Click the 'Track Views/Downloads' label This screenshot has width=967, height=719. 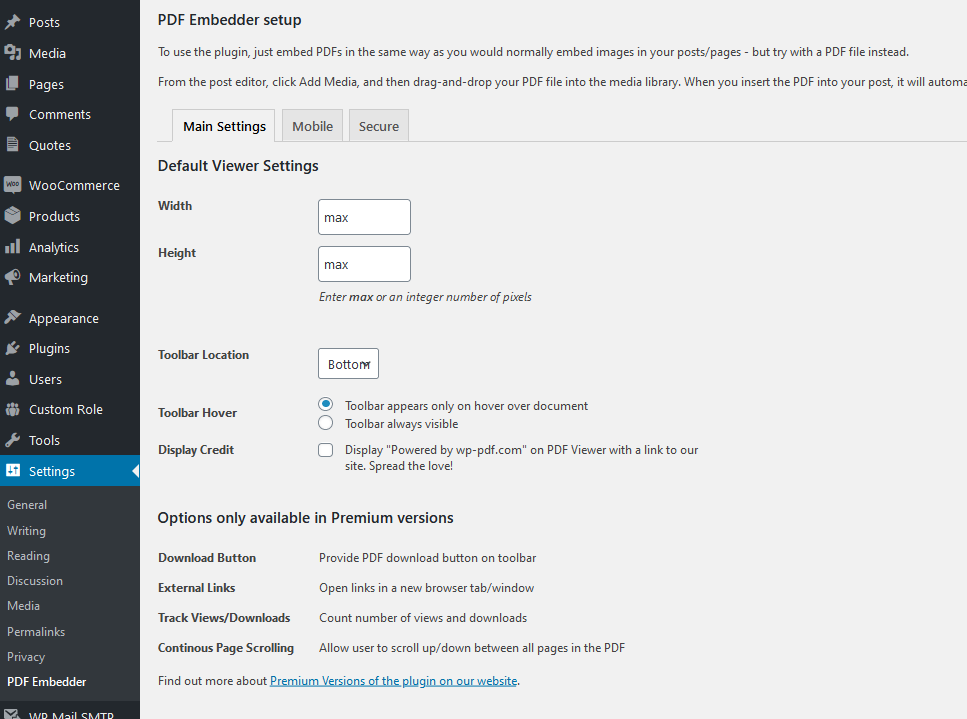point(224,618)
